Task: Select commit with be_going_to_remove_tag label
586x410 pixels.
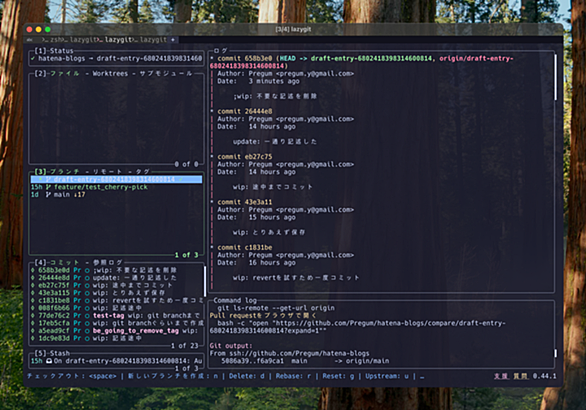Action: coord(117,331)
